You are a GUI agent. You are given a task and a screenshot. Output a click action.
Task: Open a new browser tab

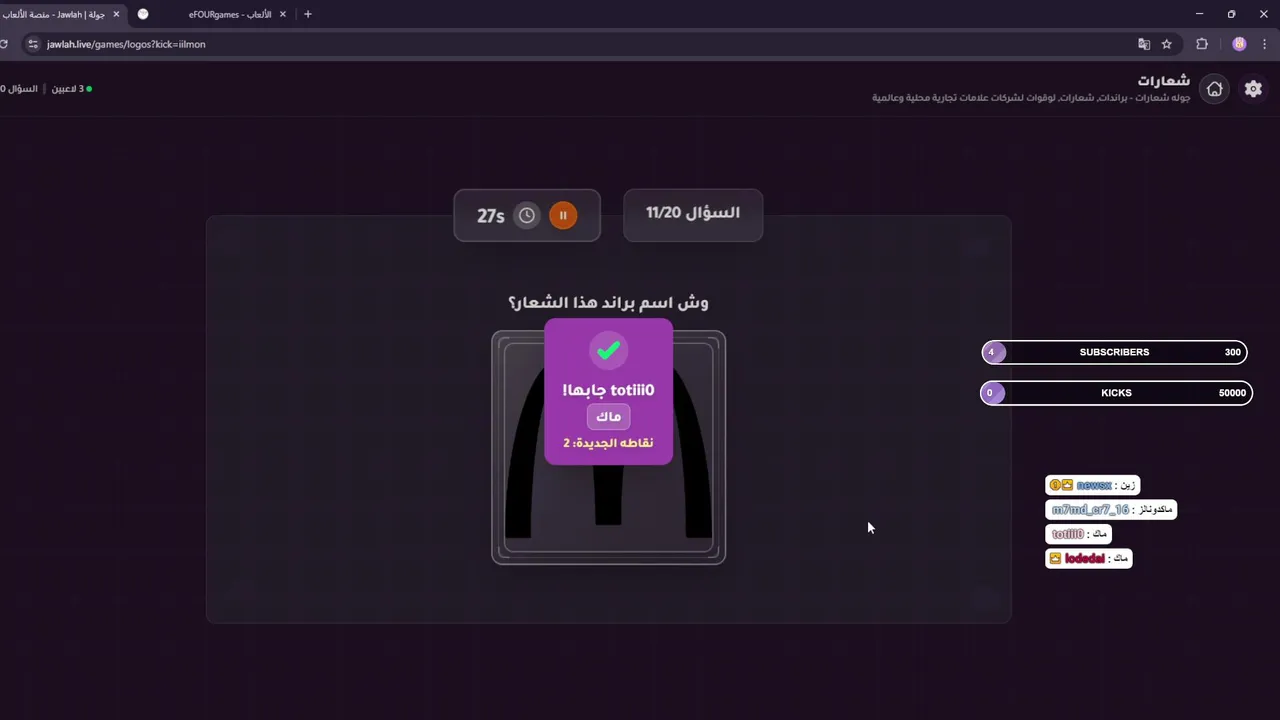click(307, 14)
